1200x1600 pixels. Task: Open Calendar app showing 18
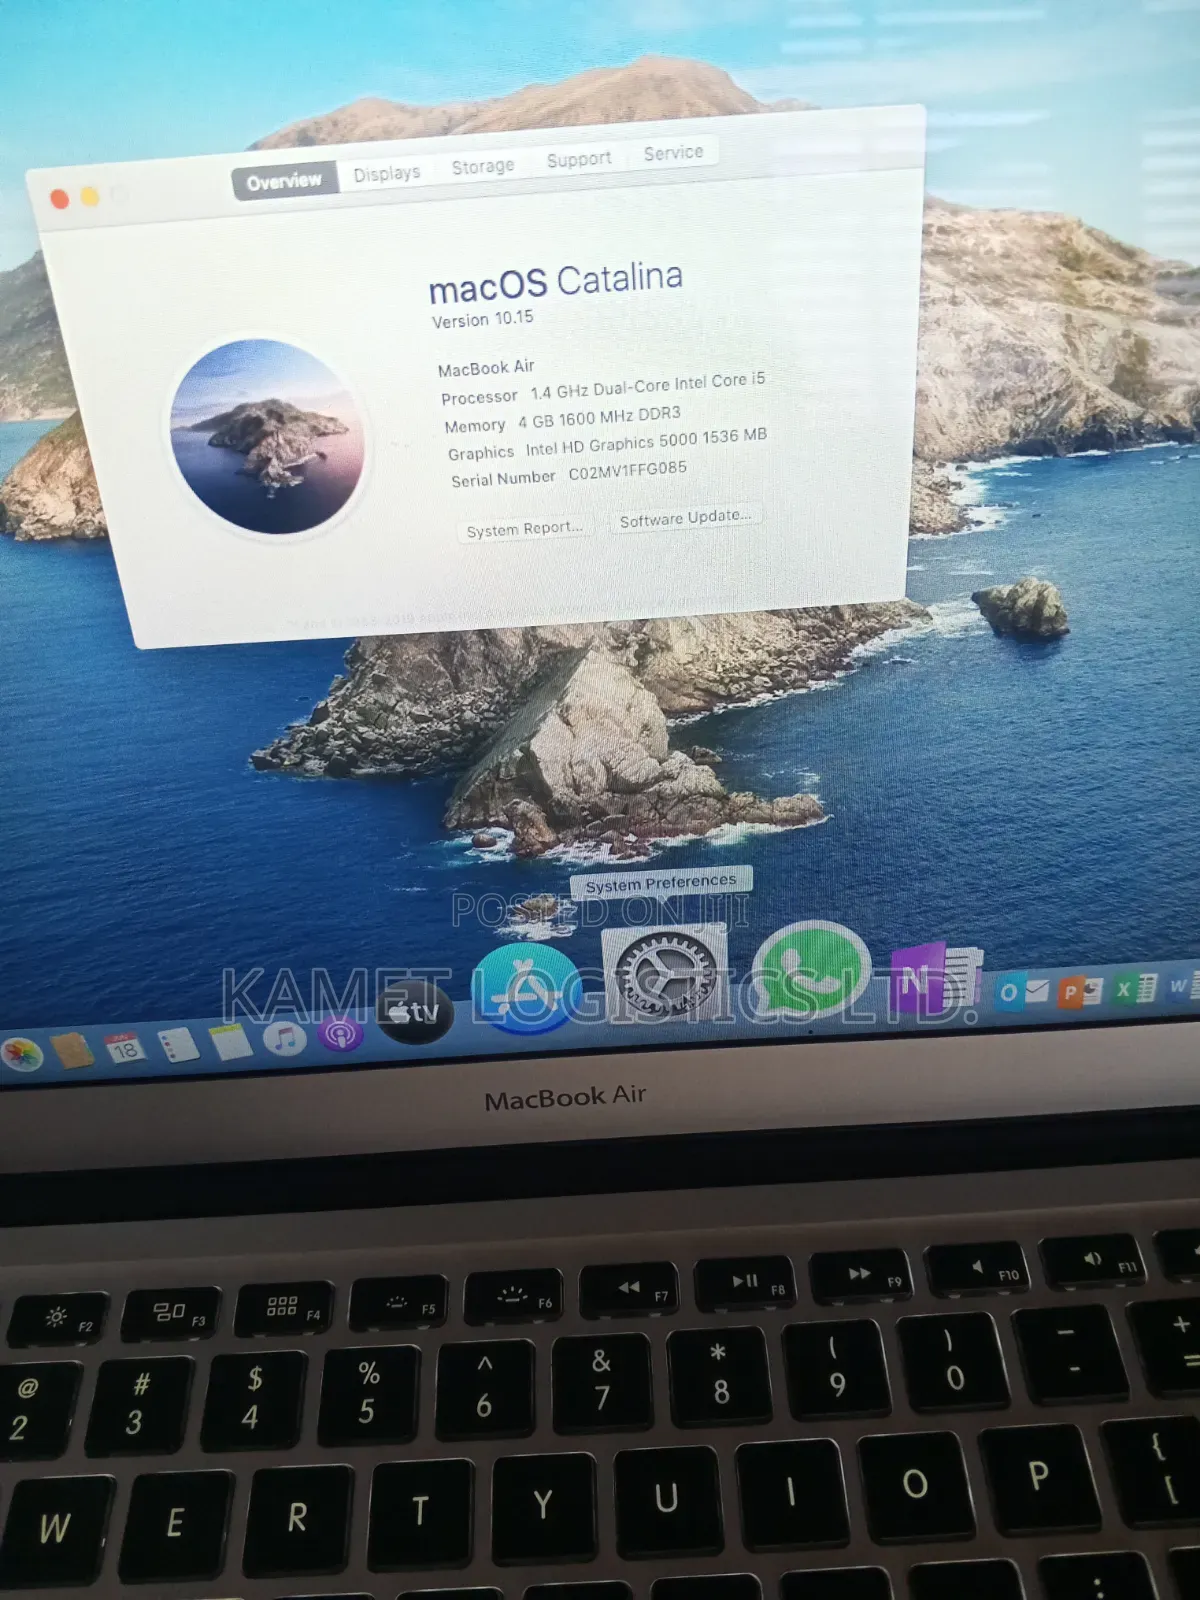pyautogui.click(x=124, y=1047)
